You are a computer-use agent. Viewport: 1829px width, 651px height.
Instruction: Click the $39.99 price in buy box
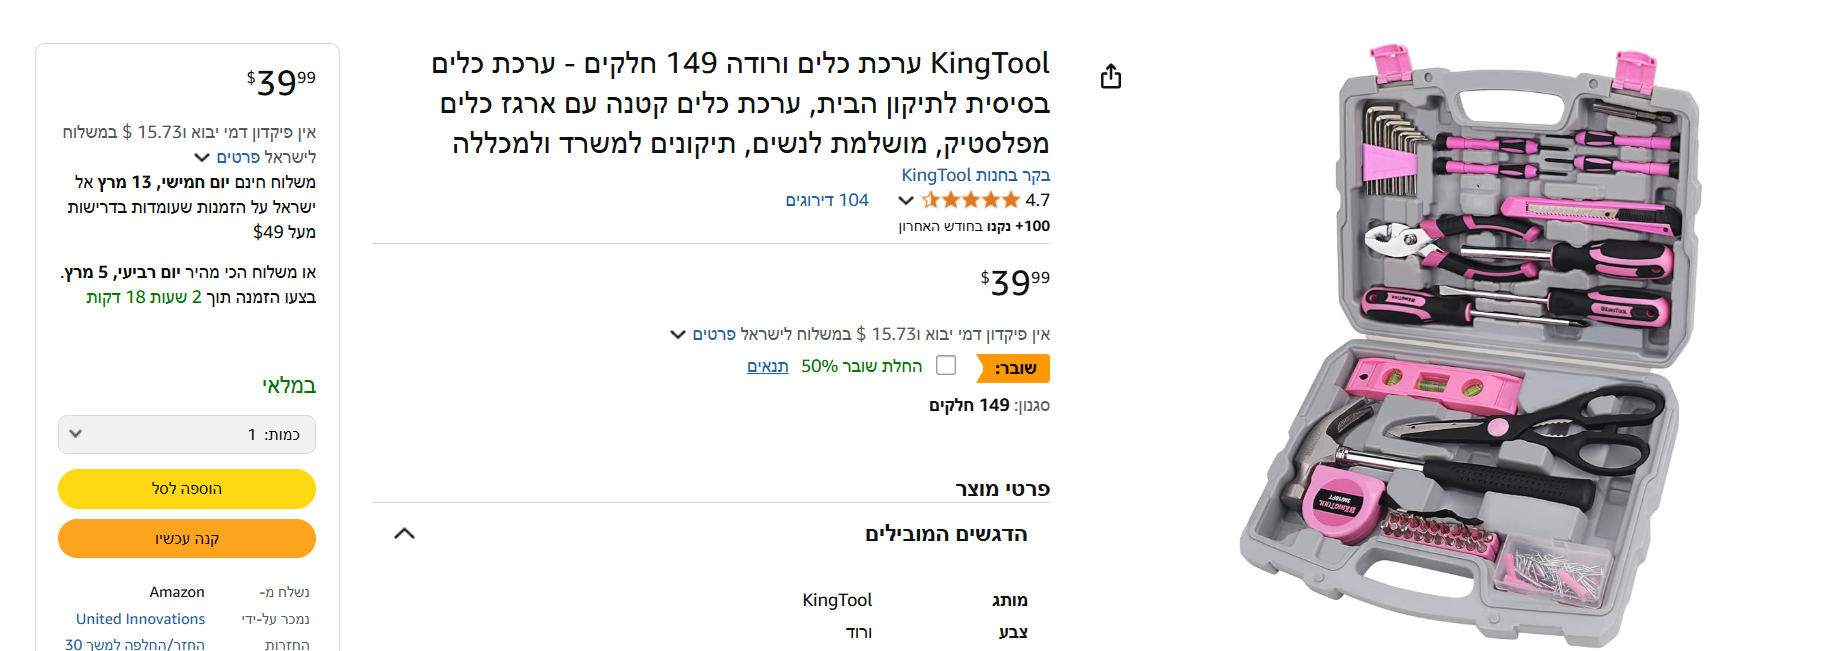[281, 82]
